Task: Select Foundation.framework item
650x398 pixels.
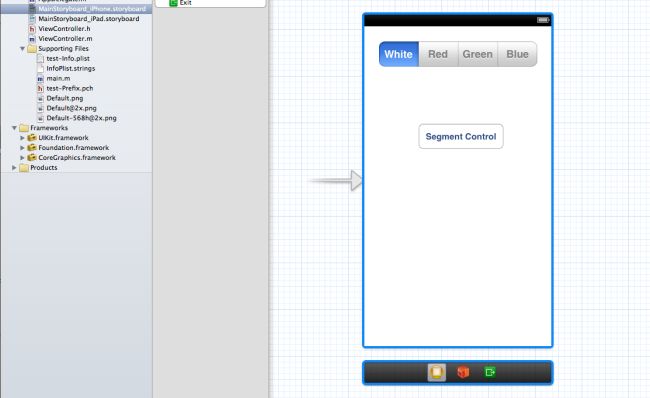Action: [74, 148]
